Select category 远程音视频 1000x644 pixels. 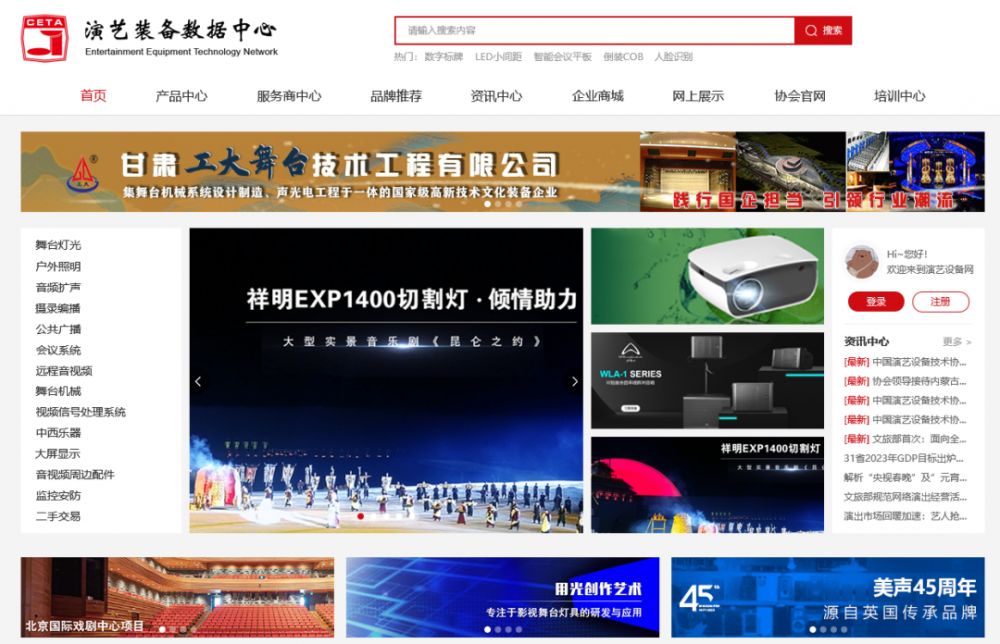[64, 370]
